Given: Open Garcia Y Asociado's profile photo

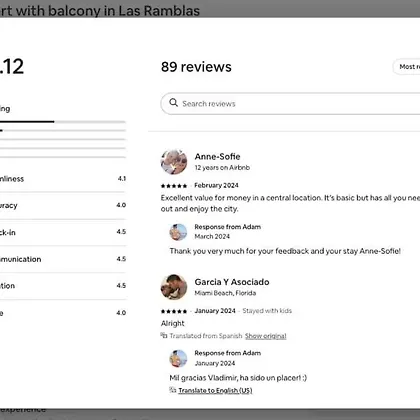Looking at the screenshot, I should [174, 287].
